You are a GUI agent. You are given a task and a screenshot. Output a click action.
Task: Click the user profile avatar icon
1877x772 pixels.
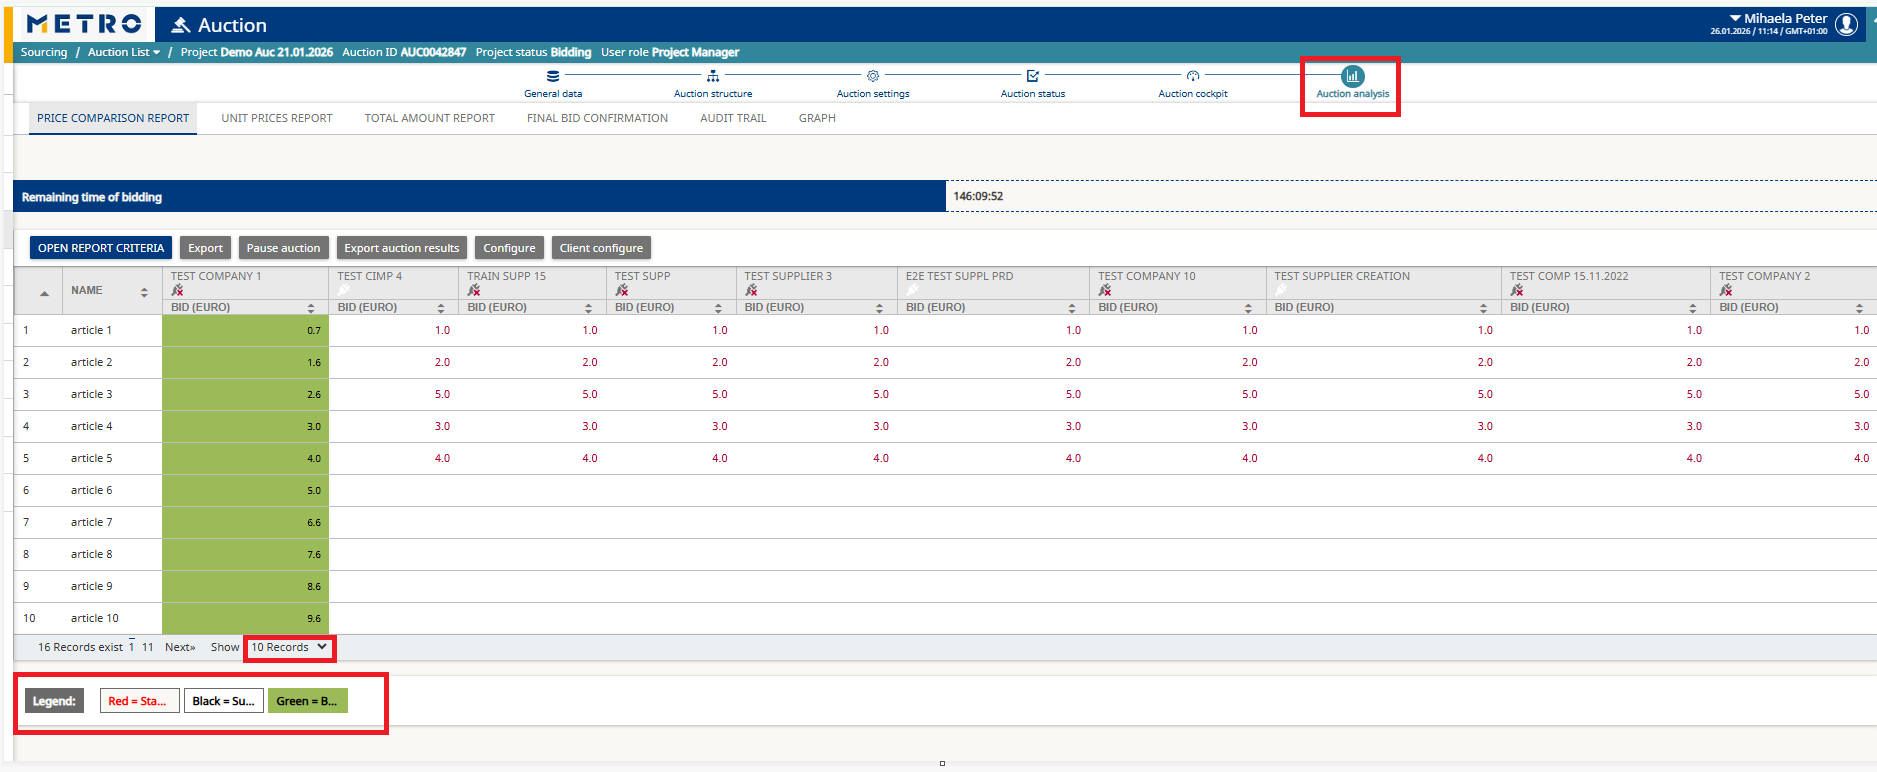1847,24
